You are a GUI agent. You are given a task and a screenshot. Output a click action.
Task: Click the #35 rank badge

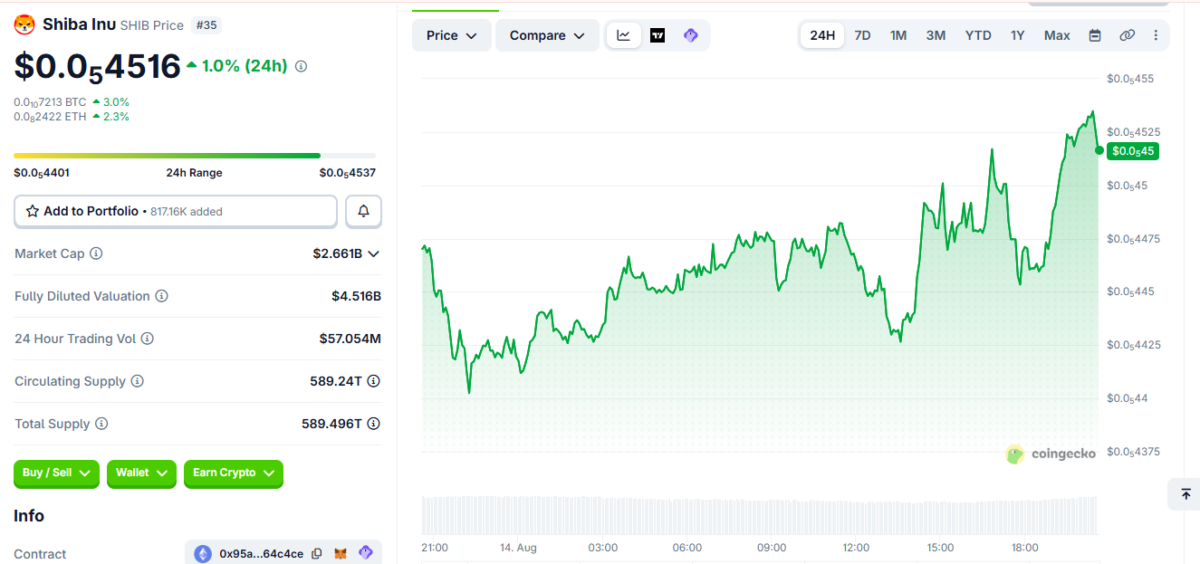(206, 24)
